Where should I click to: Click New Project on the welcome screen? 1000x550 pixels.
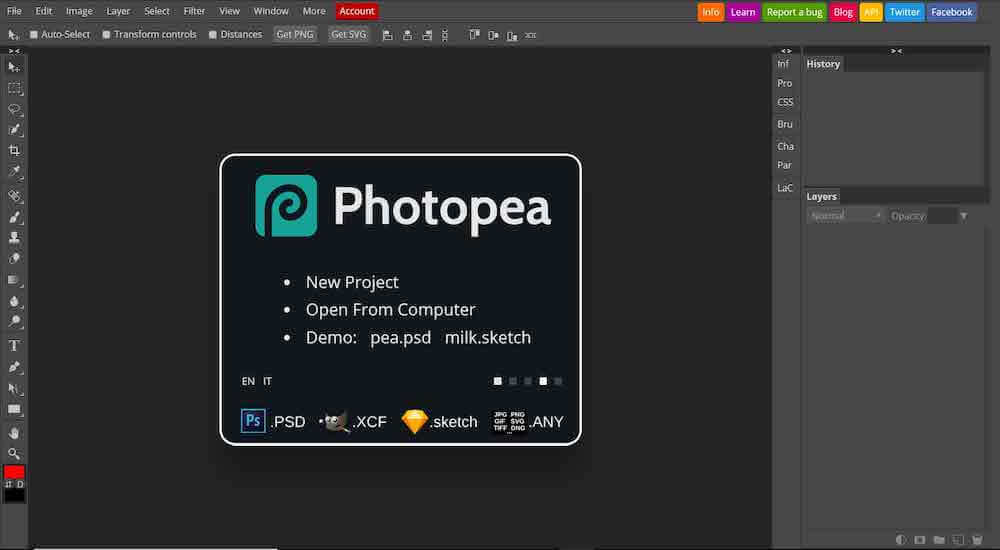tap(352, 282)
